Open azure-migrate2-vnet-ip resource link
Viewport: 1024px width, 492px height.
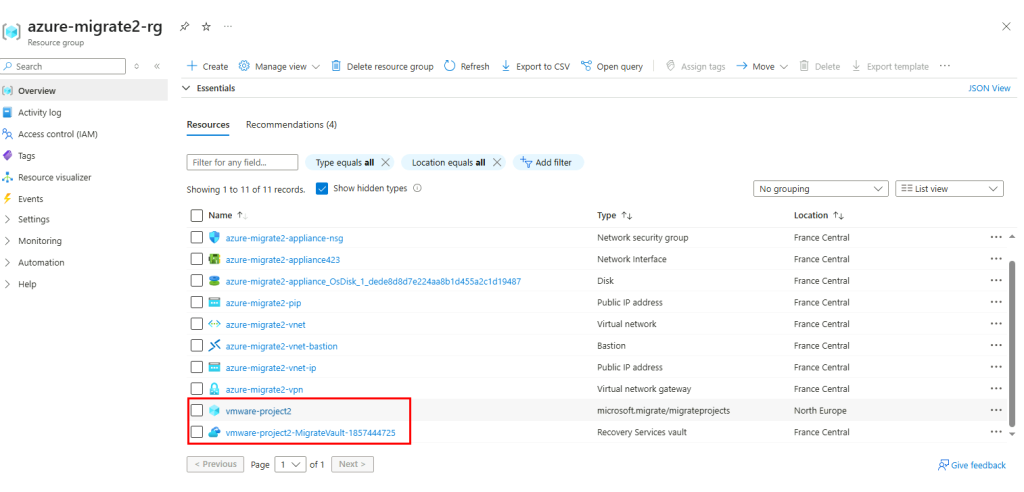(271, 367)
